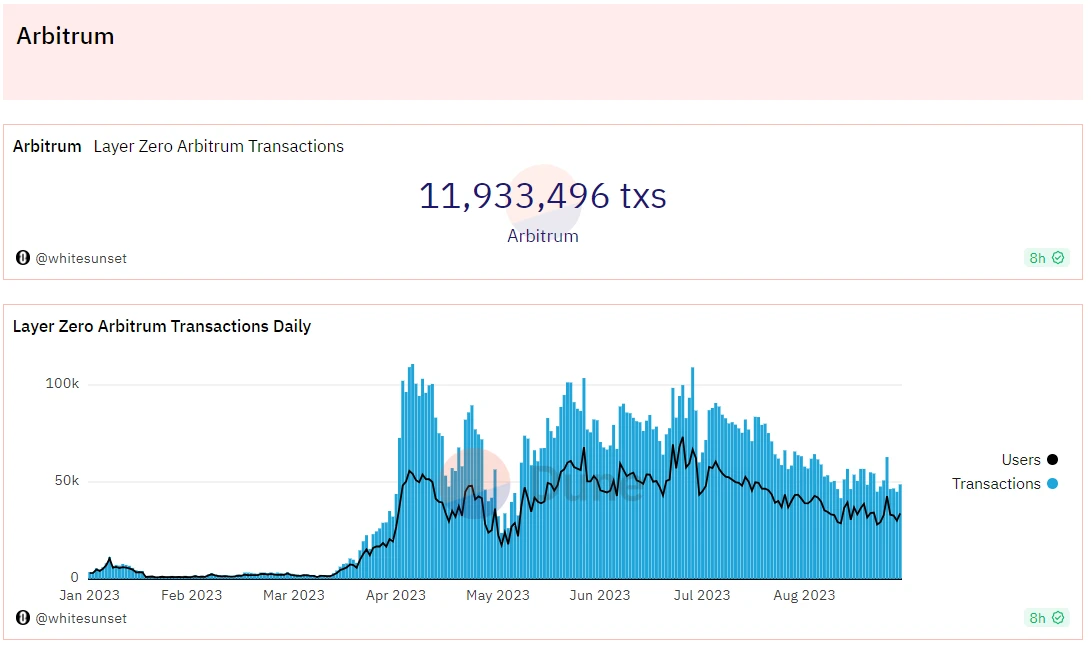Open the @whitesunset link under the daily chart
The height and width of the screenshot is (648, 1091).
(81, 618)
